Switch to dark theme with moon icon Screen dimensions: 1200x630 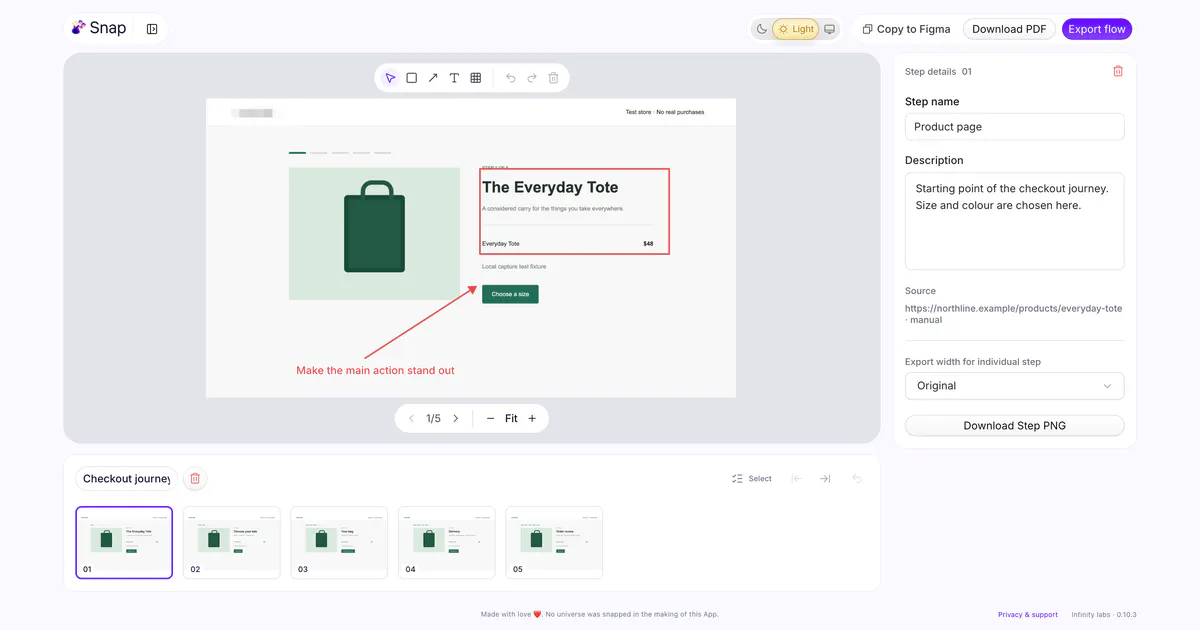762,29
